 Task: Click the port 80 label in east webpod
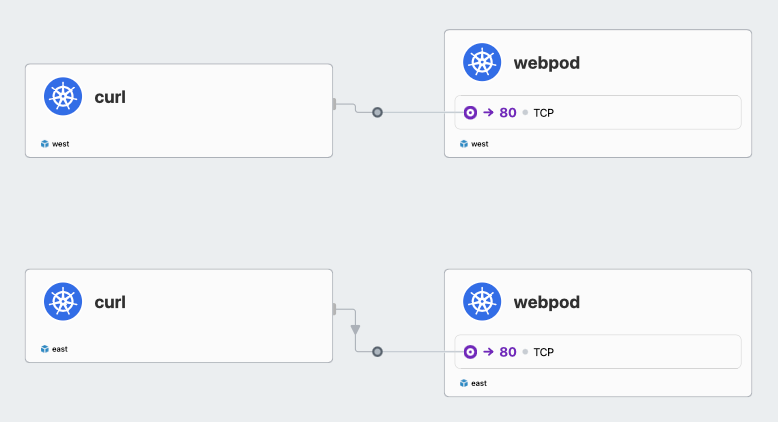[508, 352]
